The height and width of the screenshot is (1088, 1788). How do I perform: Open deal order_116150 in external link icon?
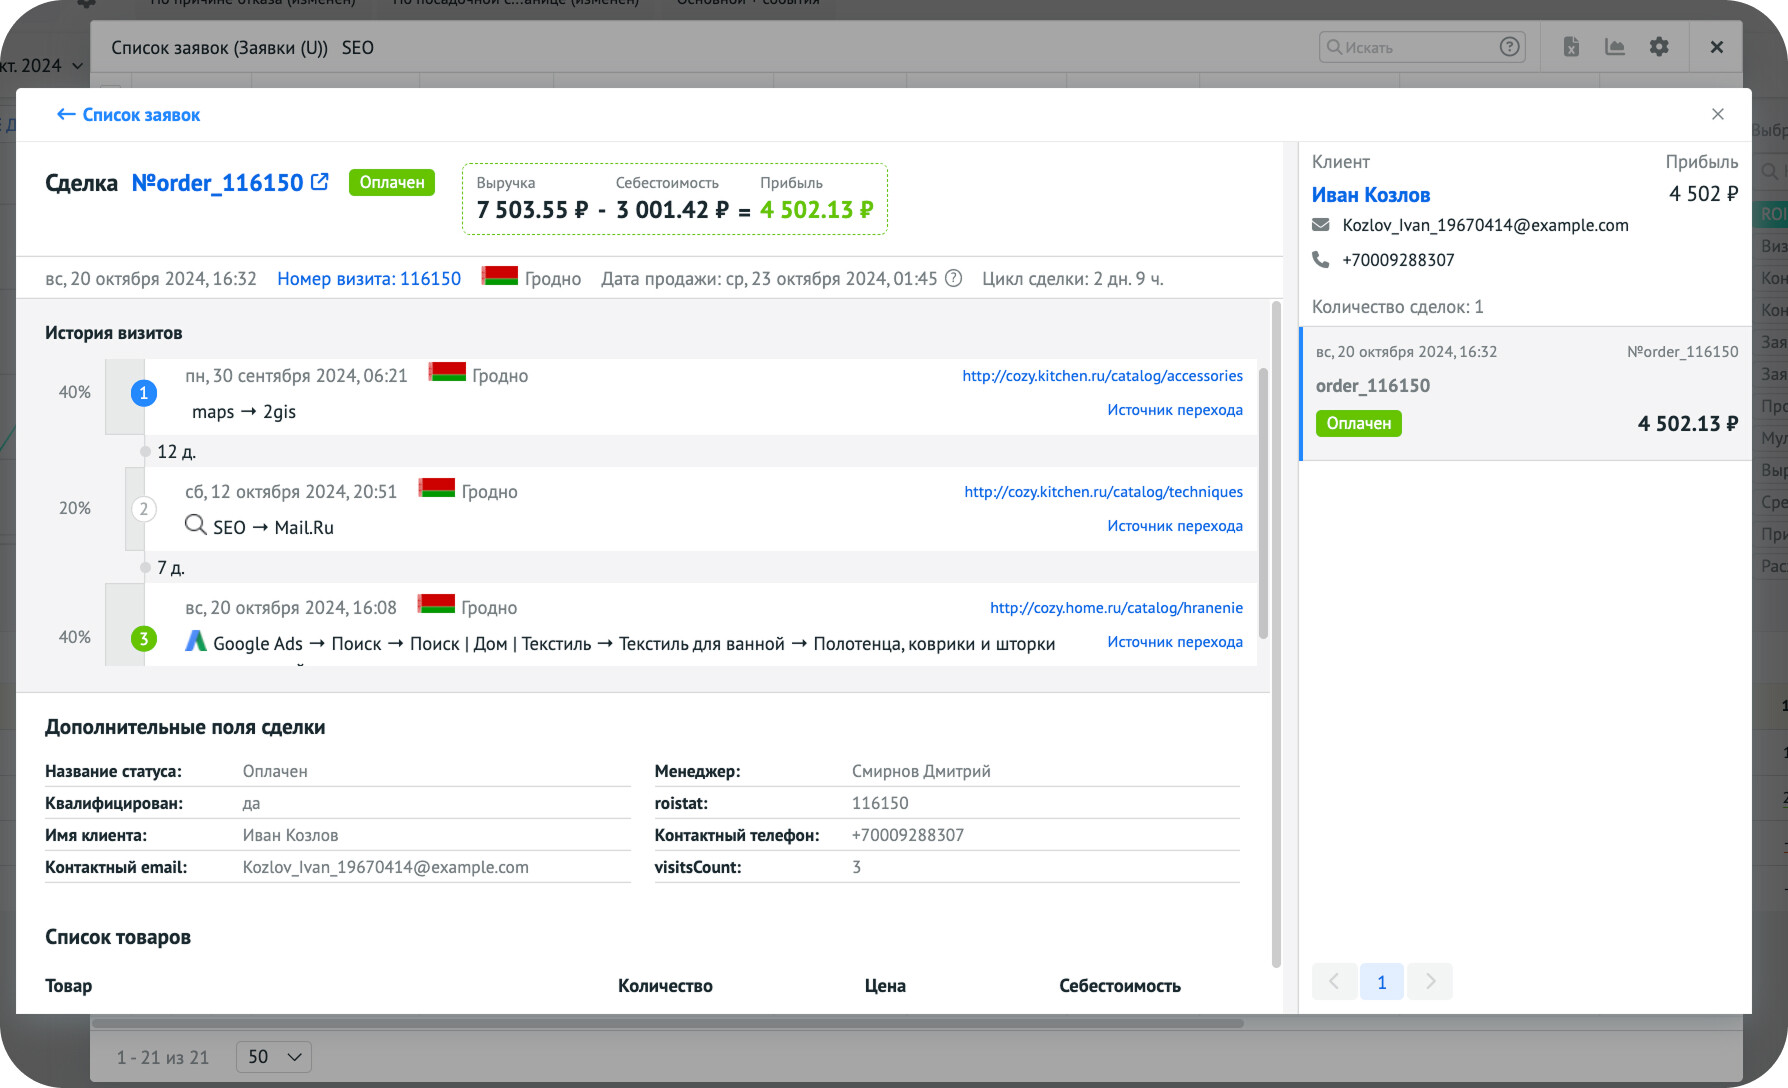coord(320,182)
